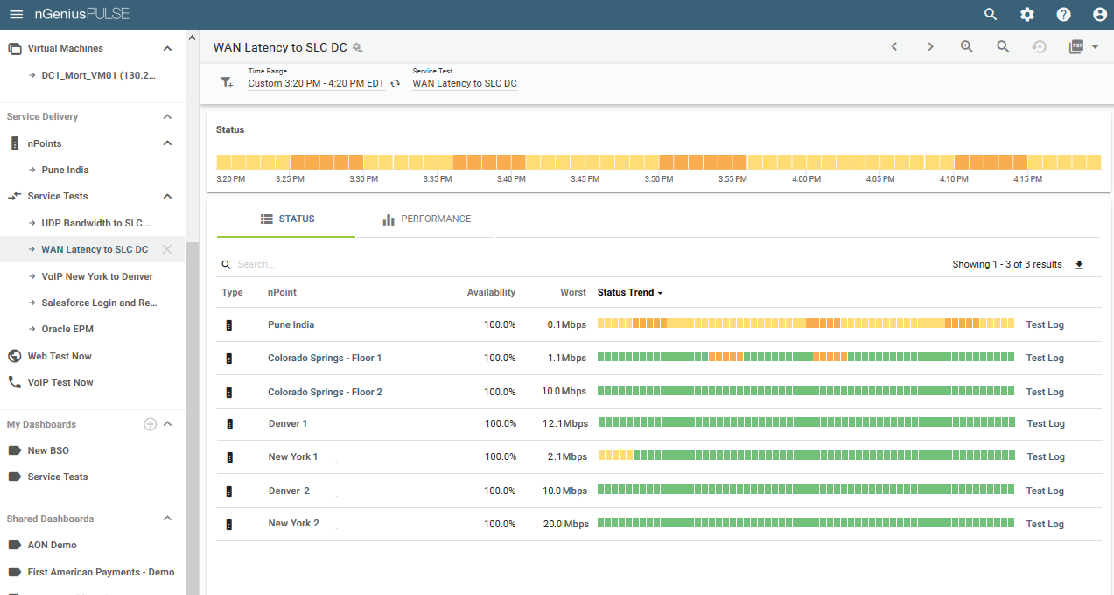The image size is (1114, 595).
Task: Open Test Log for Denver 2
Action: coord(1044,491)
